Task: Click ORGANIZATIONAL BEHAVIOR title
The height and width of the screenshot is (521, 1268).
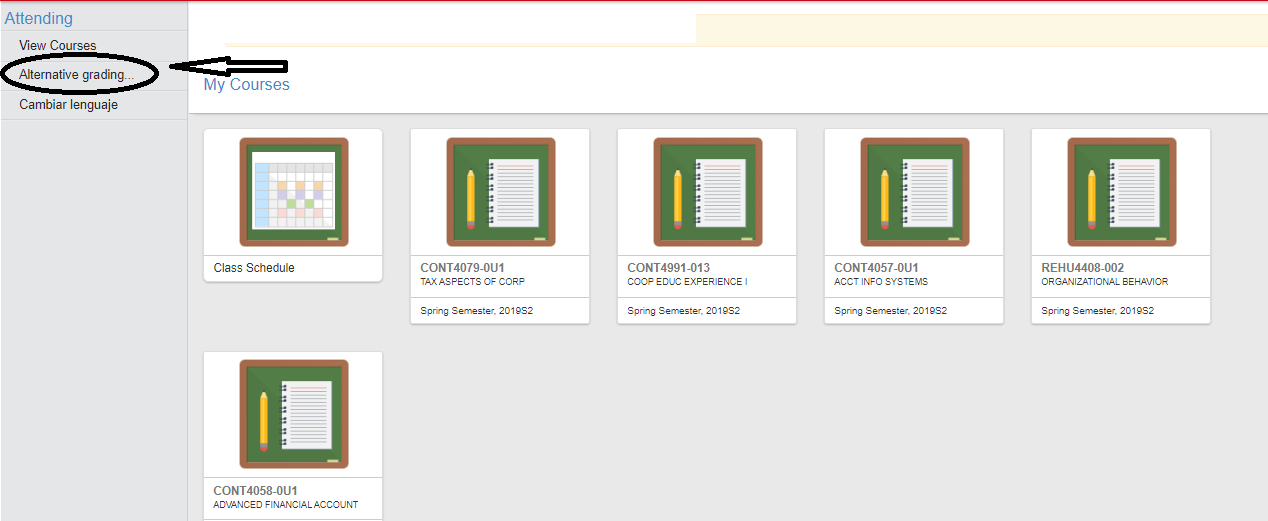Action: pyautogui.click(x=1105, y=282)
